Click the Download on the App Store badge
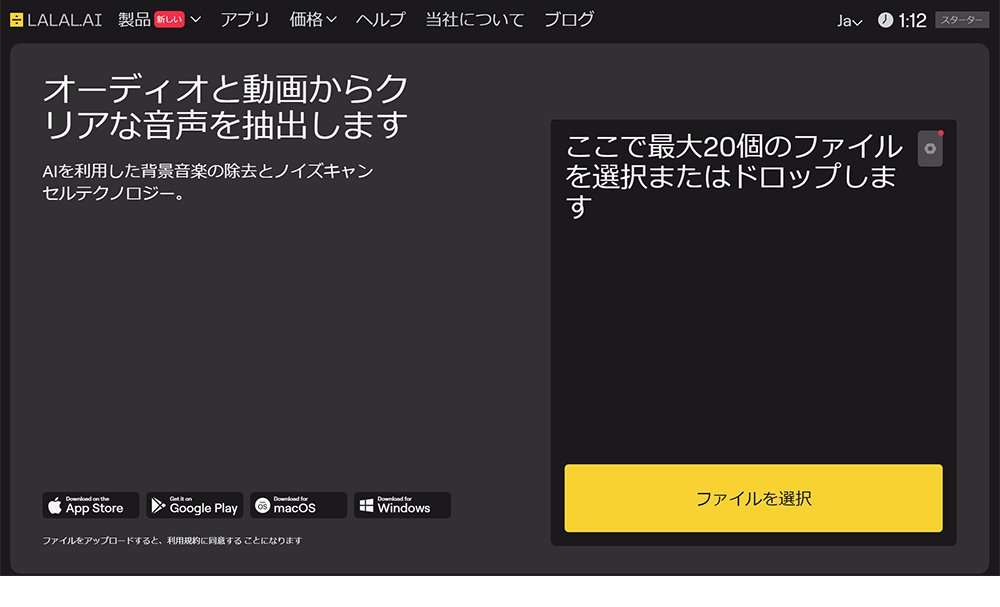Image resolution: width=1000 pixels, height=607 pixels. click(x=89, y=505)
